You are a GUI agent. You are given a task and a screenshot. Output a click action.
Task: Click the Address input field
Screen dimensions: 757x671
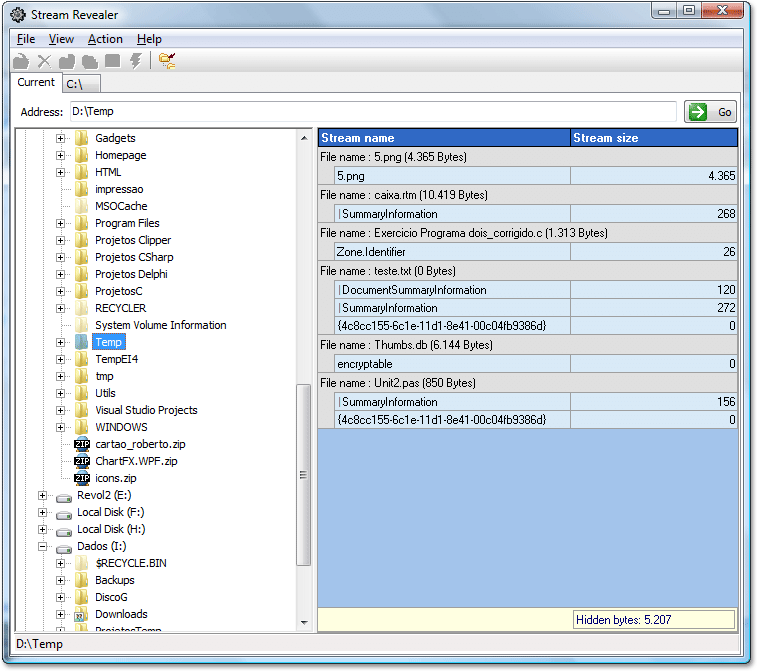pos(370,112)
